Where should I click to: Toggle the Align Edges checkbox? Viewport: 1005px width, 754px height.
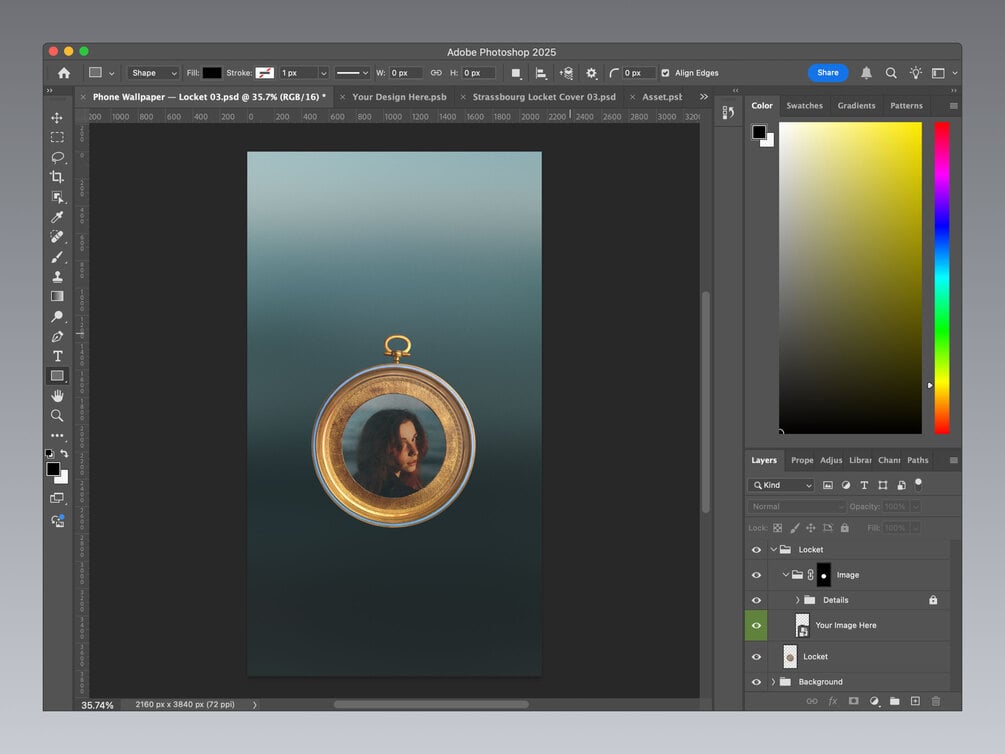point(665,73)
